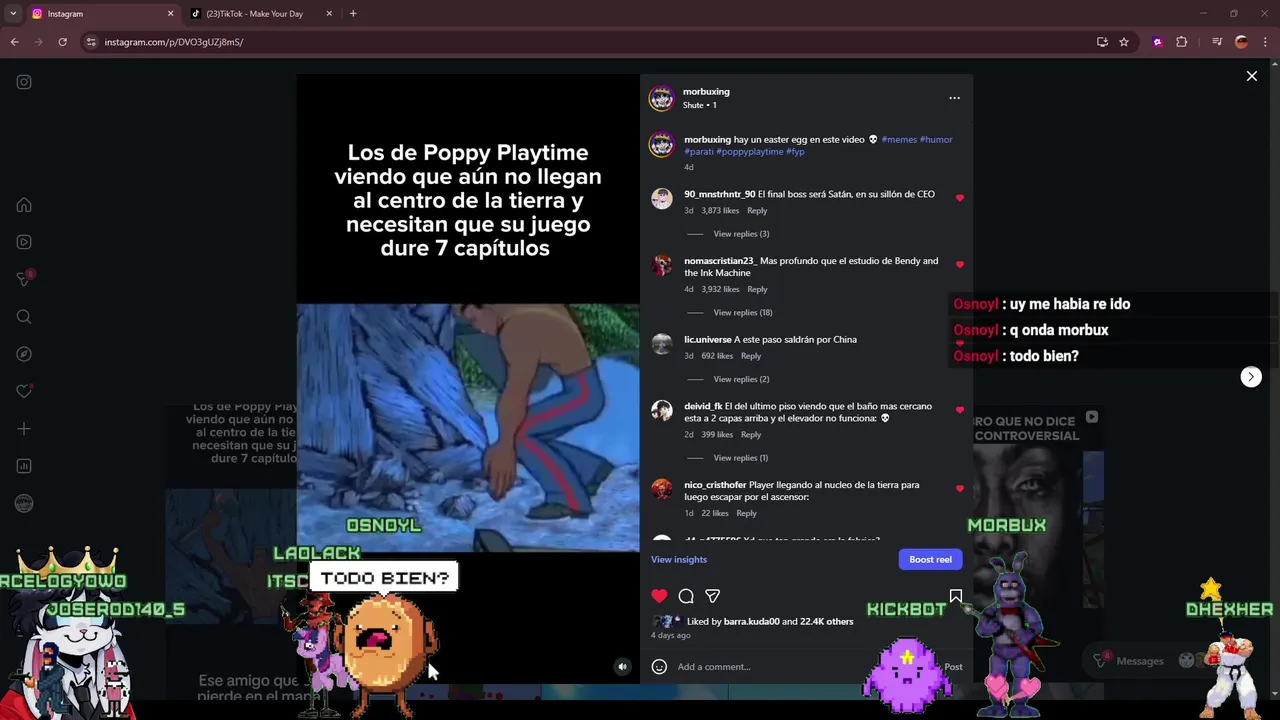Go to next post arrow

[x=1251, y=377]
